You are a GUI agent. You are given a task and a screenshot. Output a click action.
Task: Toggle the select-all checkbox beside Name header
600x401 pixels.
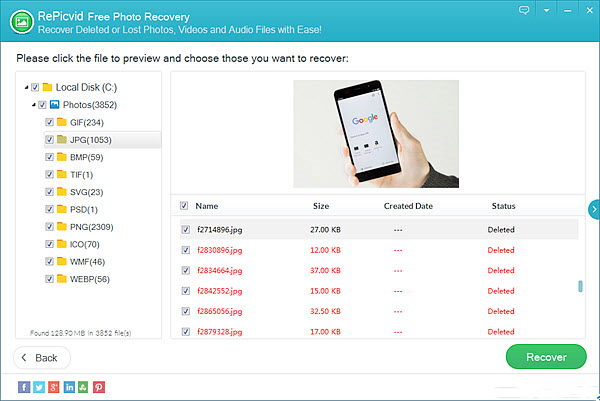[x=184, y=206]
